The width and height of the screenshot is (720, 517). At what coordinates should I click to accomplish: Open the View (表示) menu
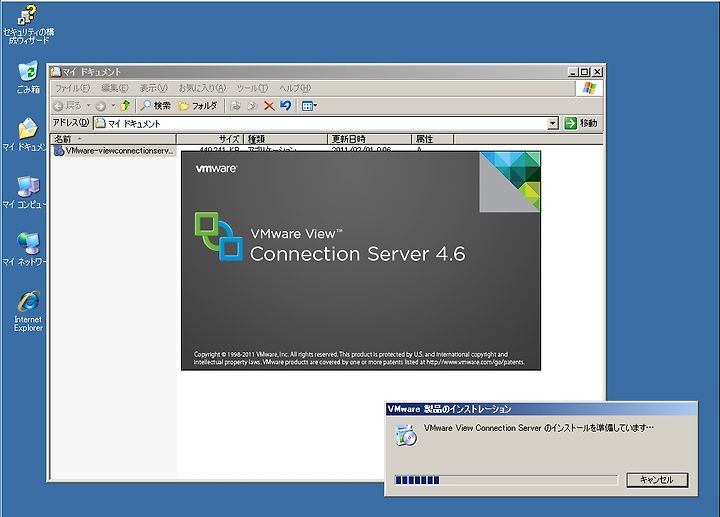(x=153, y=88)
